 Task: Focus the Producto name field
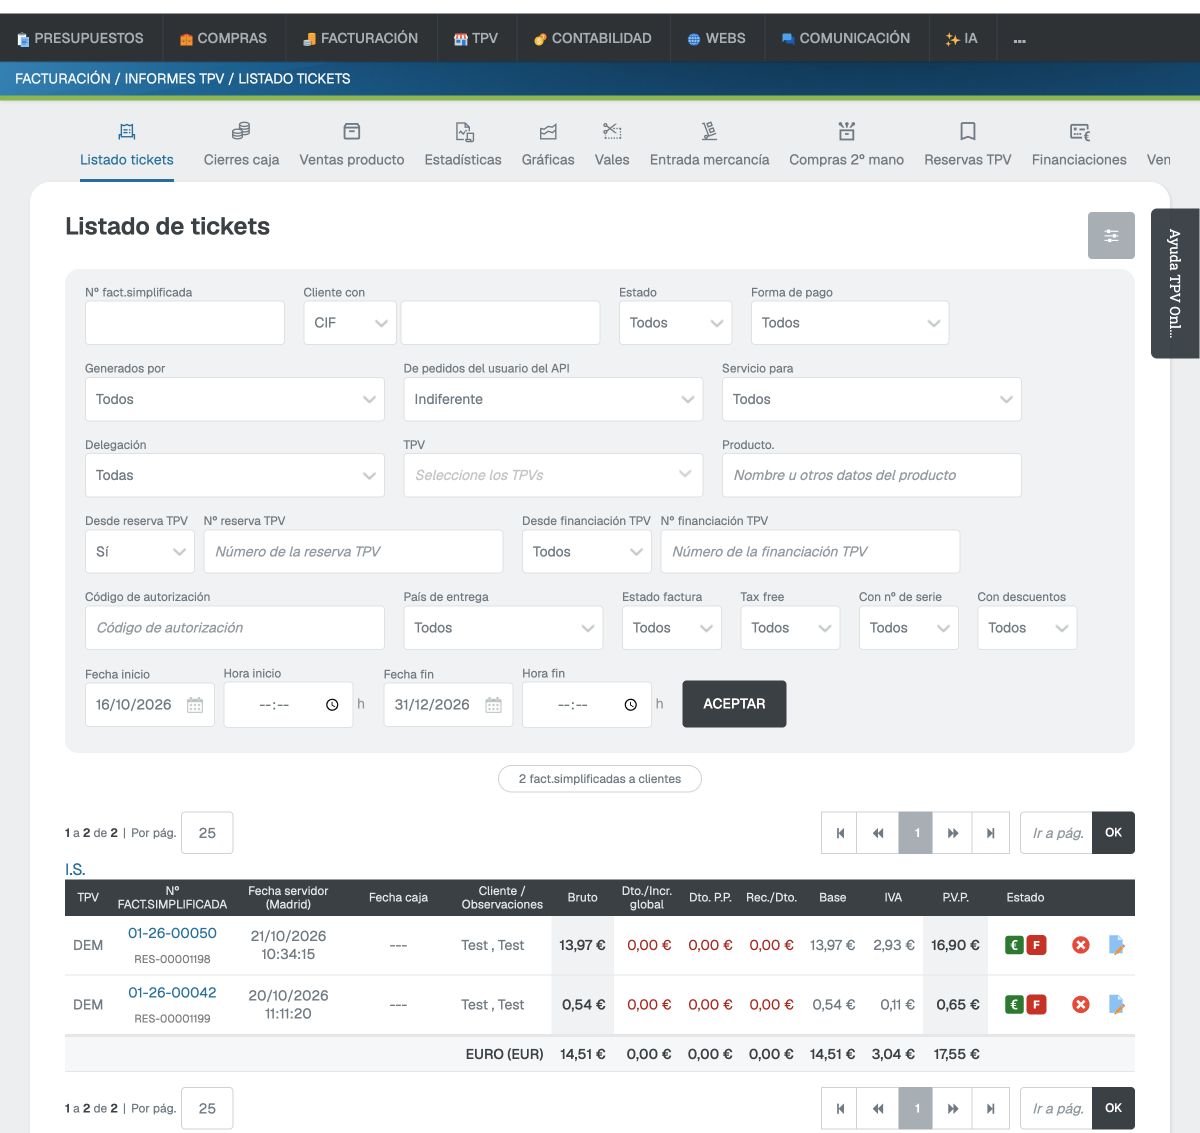click(x=872, y=475)
